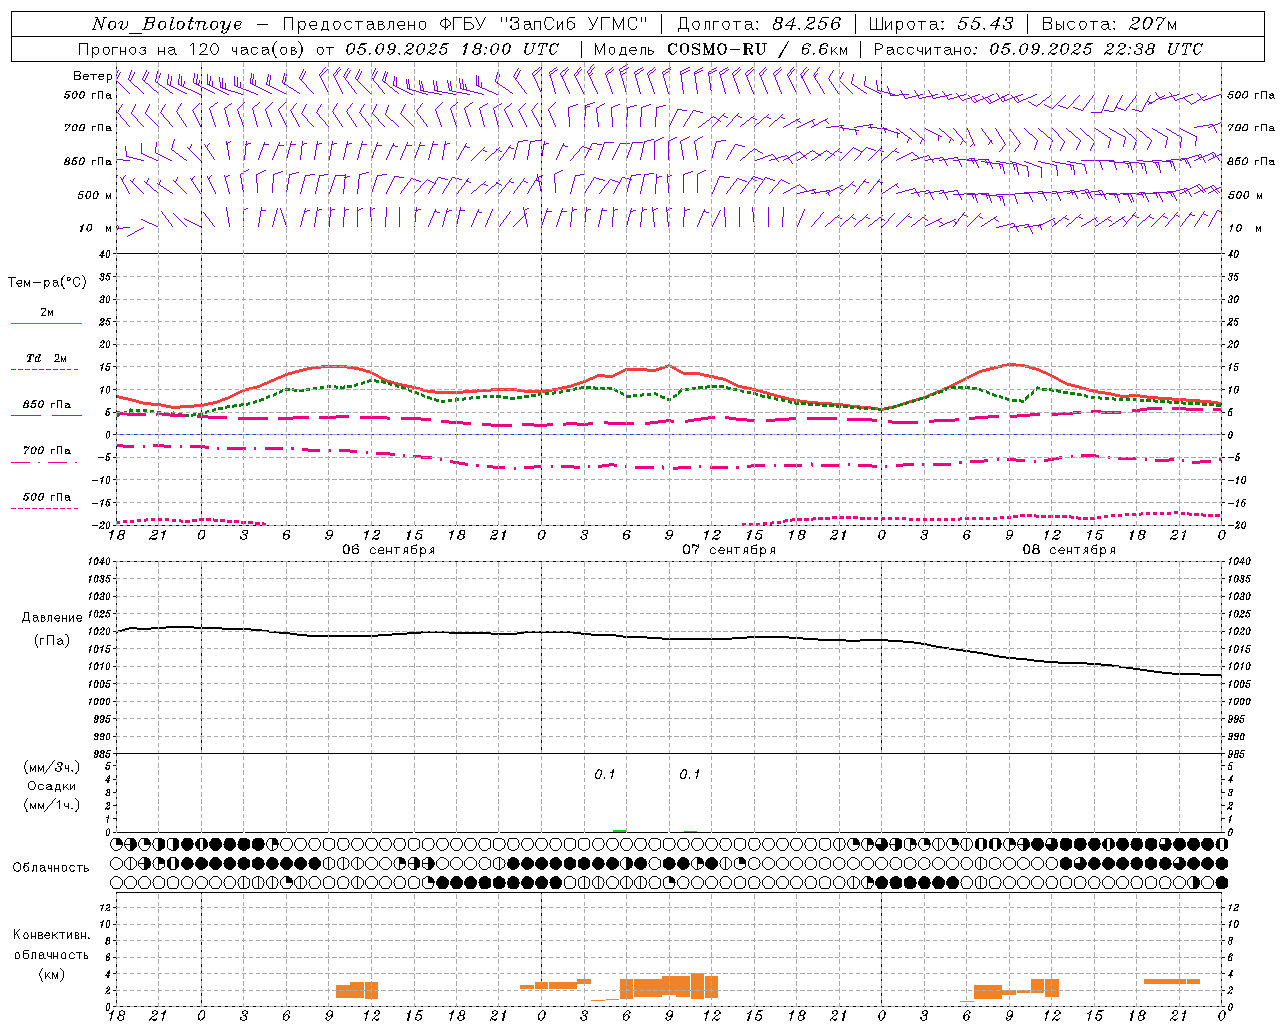Image resolution: width=1280 pixels, height=1024 pixels.
Task: Click the Конвективн. convective cloud label
Action: [x=51, y=935]
